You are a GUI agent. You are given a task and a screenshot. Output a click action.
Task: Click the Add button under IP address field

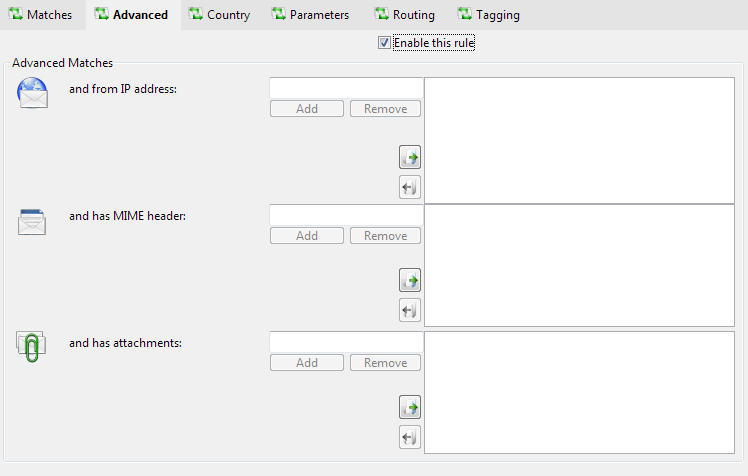point(307,109)
